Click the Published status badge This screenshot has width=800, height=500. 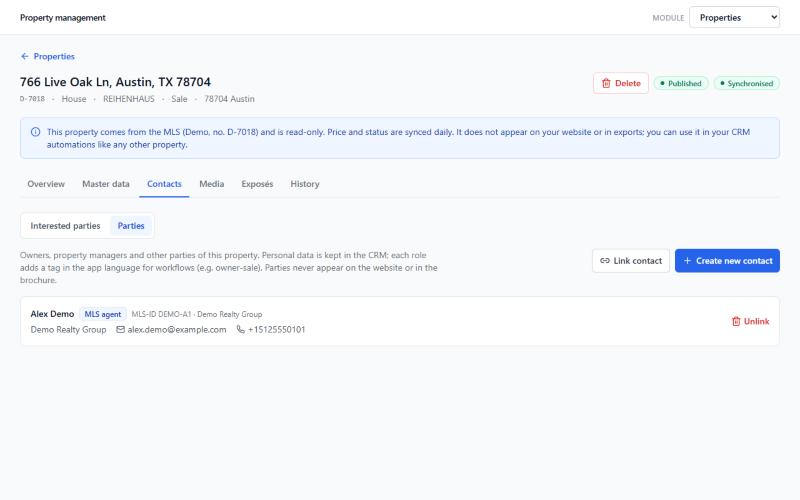point(681,83)
